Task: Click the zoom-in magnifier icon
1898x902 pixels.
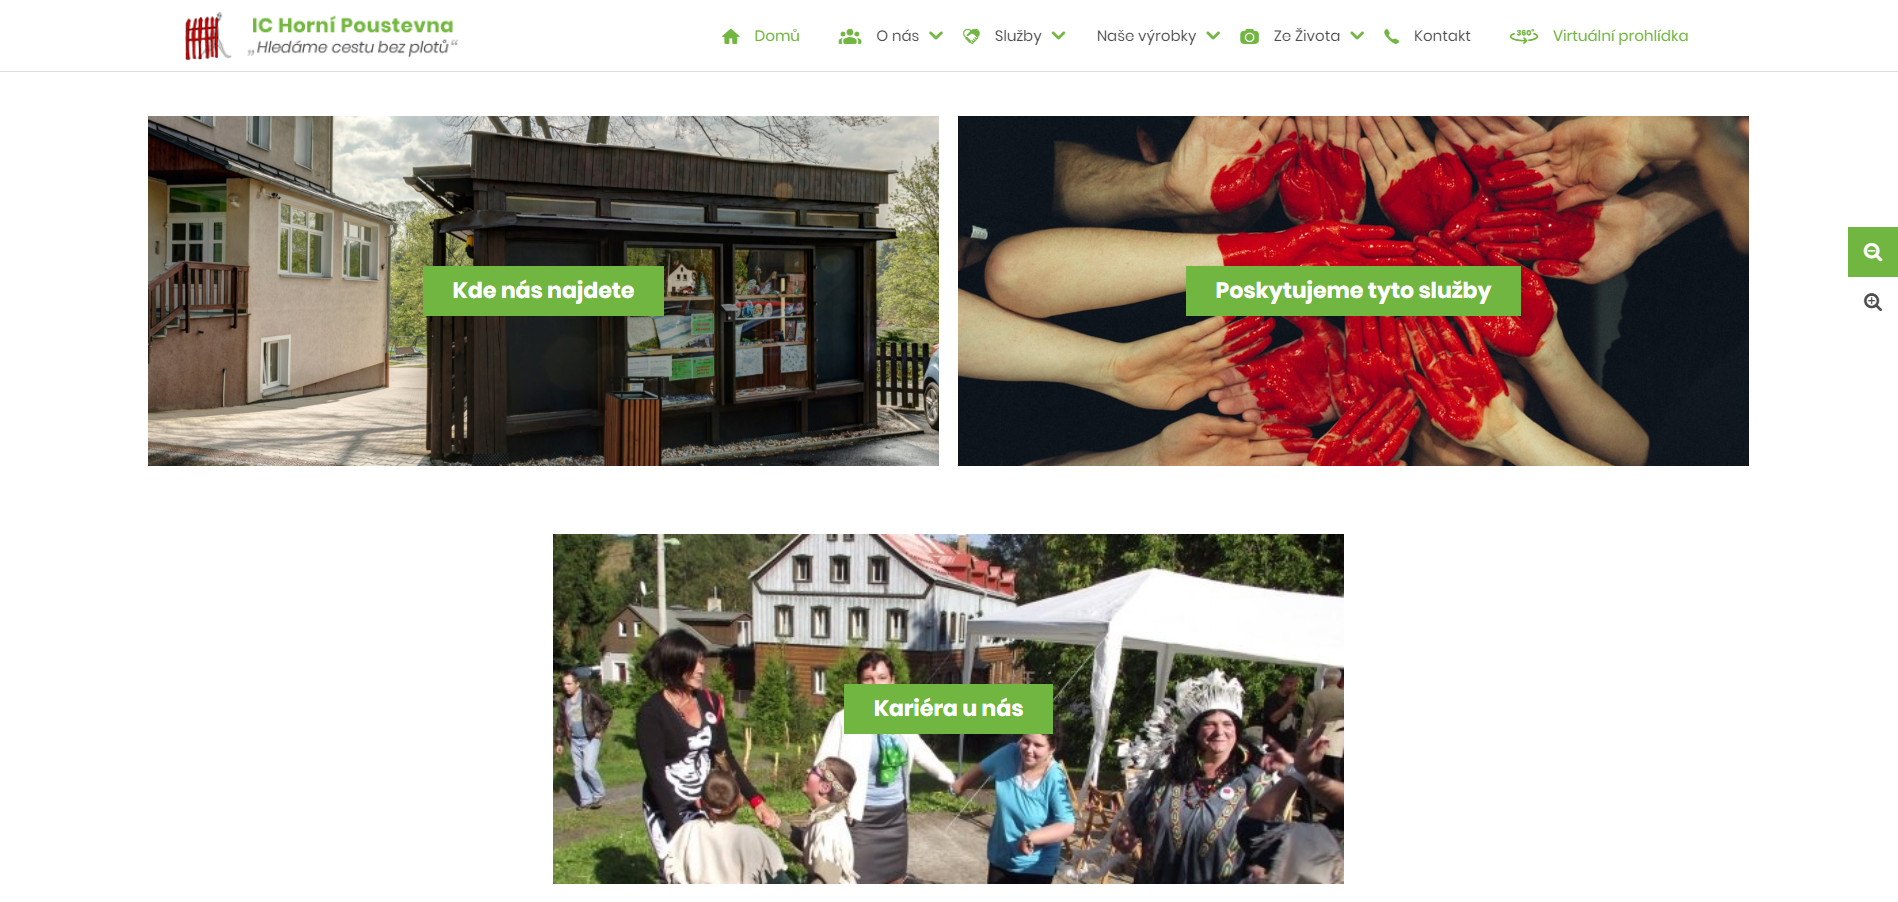Action: (1873, 302)
